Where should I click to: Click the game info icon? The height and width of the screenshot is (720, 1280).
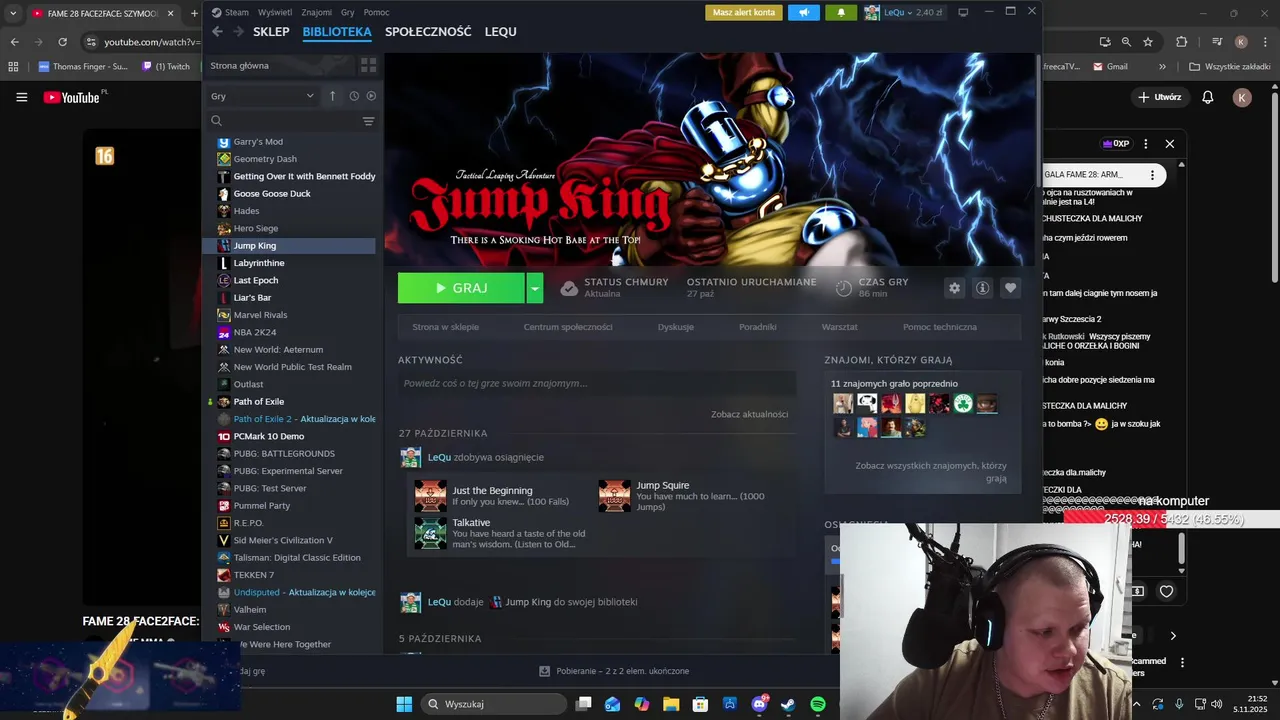pyautogui.click(x=982, y=288)
